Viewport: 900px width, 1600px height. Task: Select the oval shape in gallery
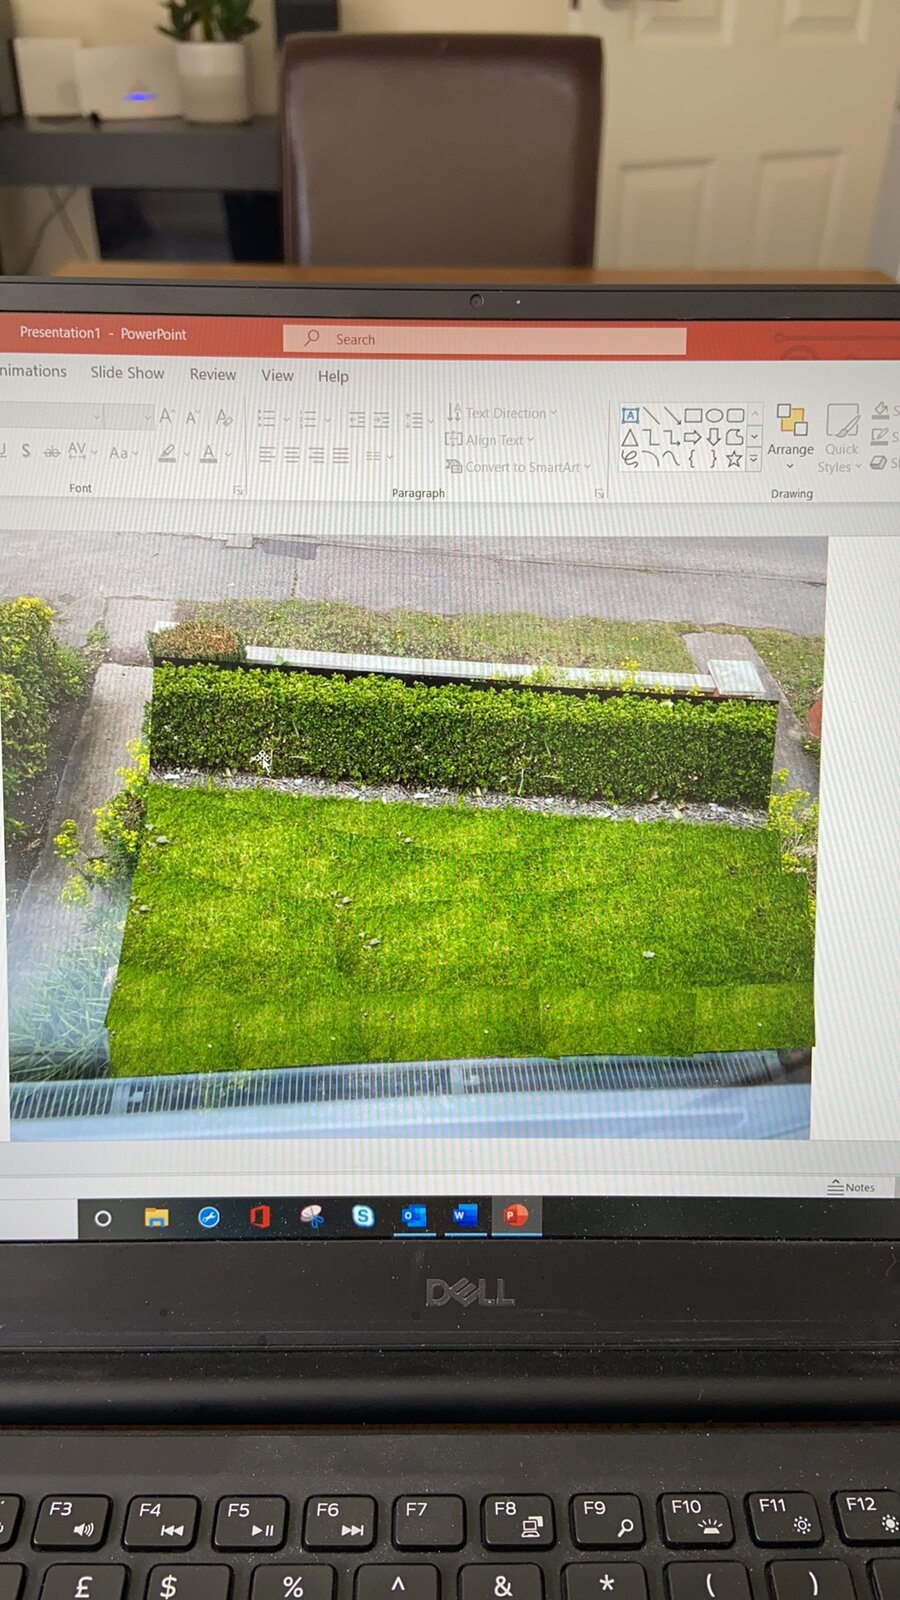click(x=714, y=415)
